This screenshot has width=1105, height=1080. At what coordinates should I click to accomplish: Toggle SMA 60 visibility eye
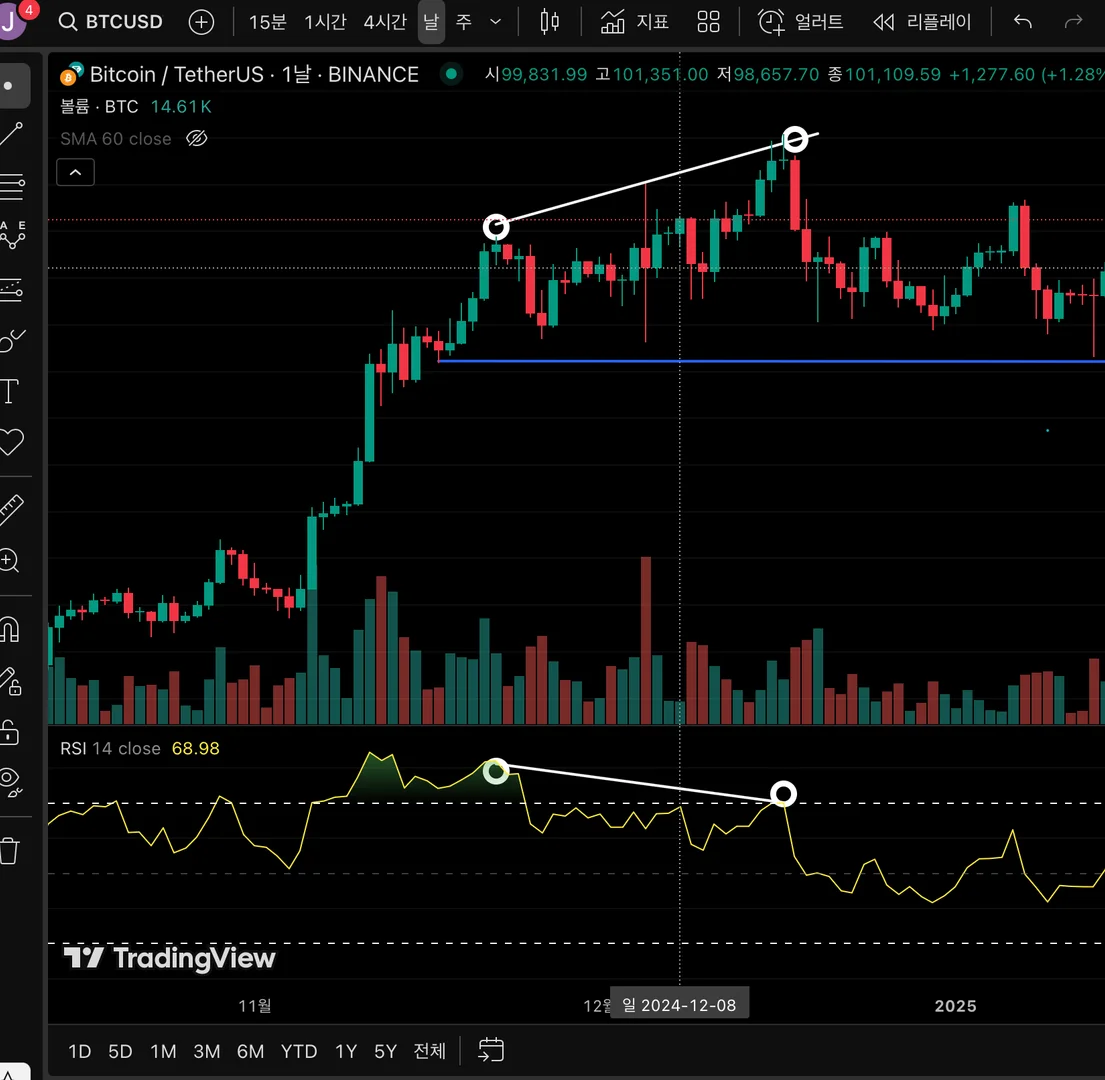click(x=197, y=139)
